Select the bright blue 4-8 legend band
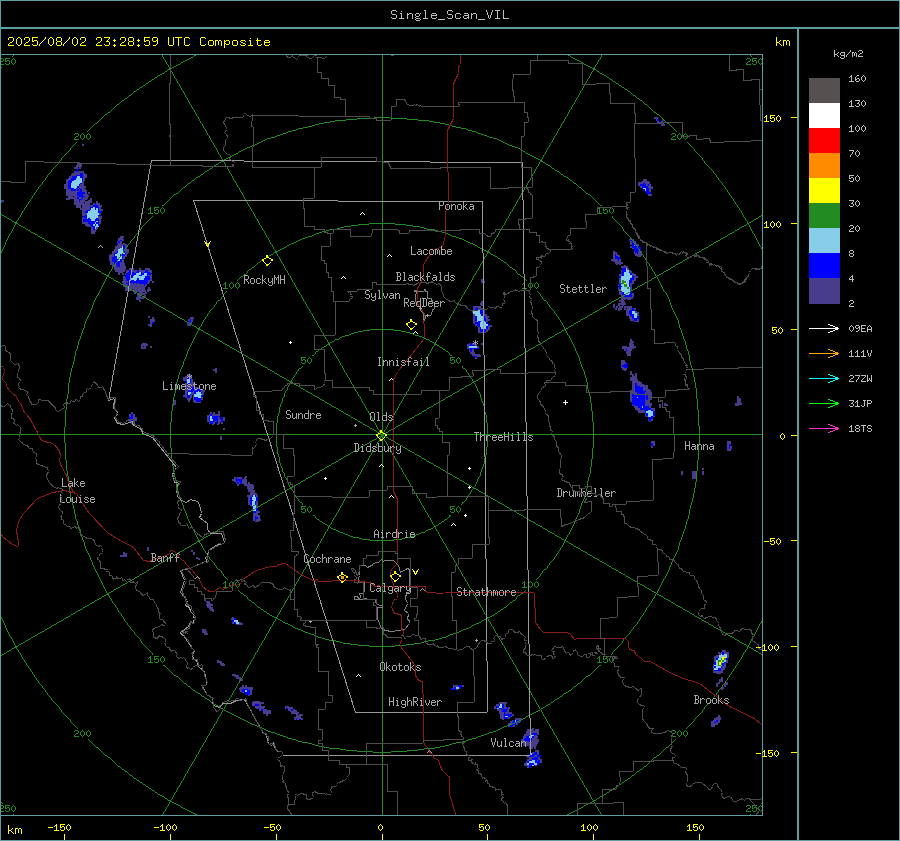The height and width of the screenshot is (841, 900). tap(824, 265)
